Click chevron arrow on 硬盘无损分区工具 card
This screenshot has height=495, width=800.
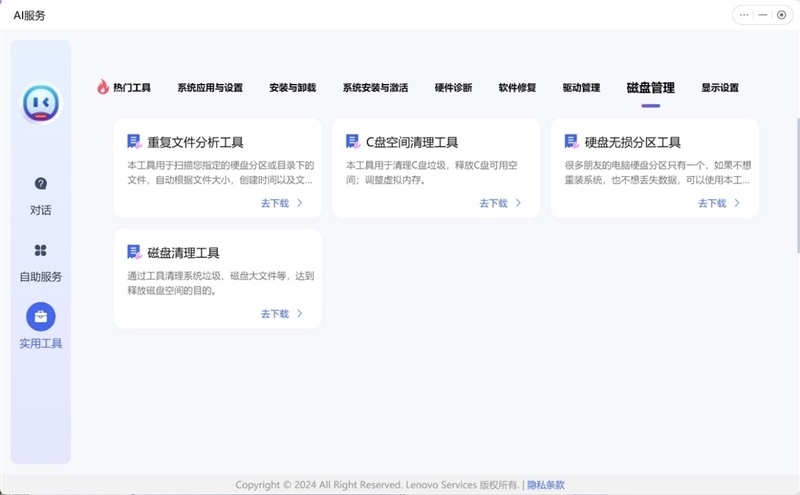coord(737,203)
